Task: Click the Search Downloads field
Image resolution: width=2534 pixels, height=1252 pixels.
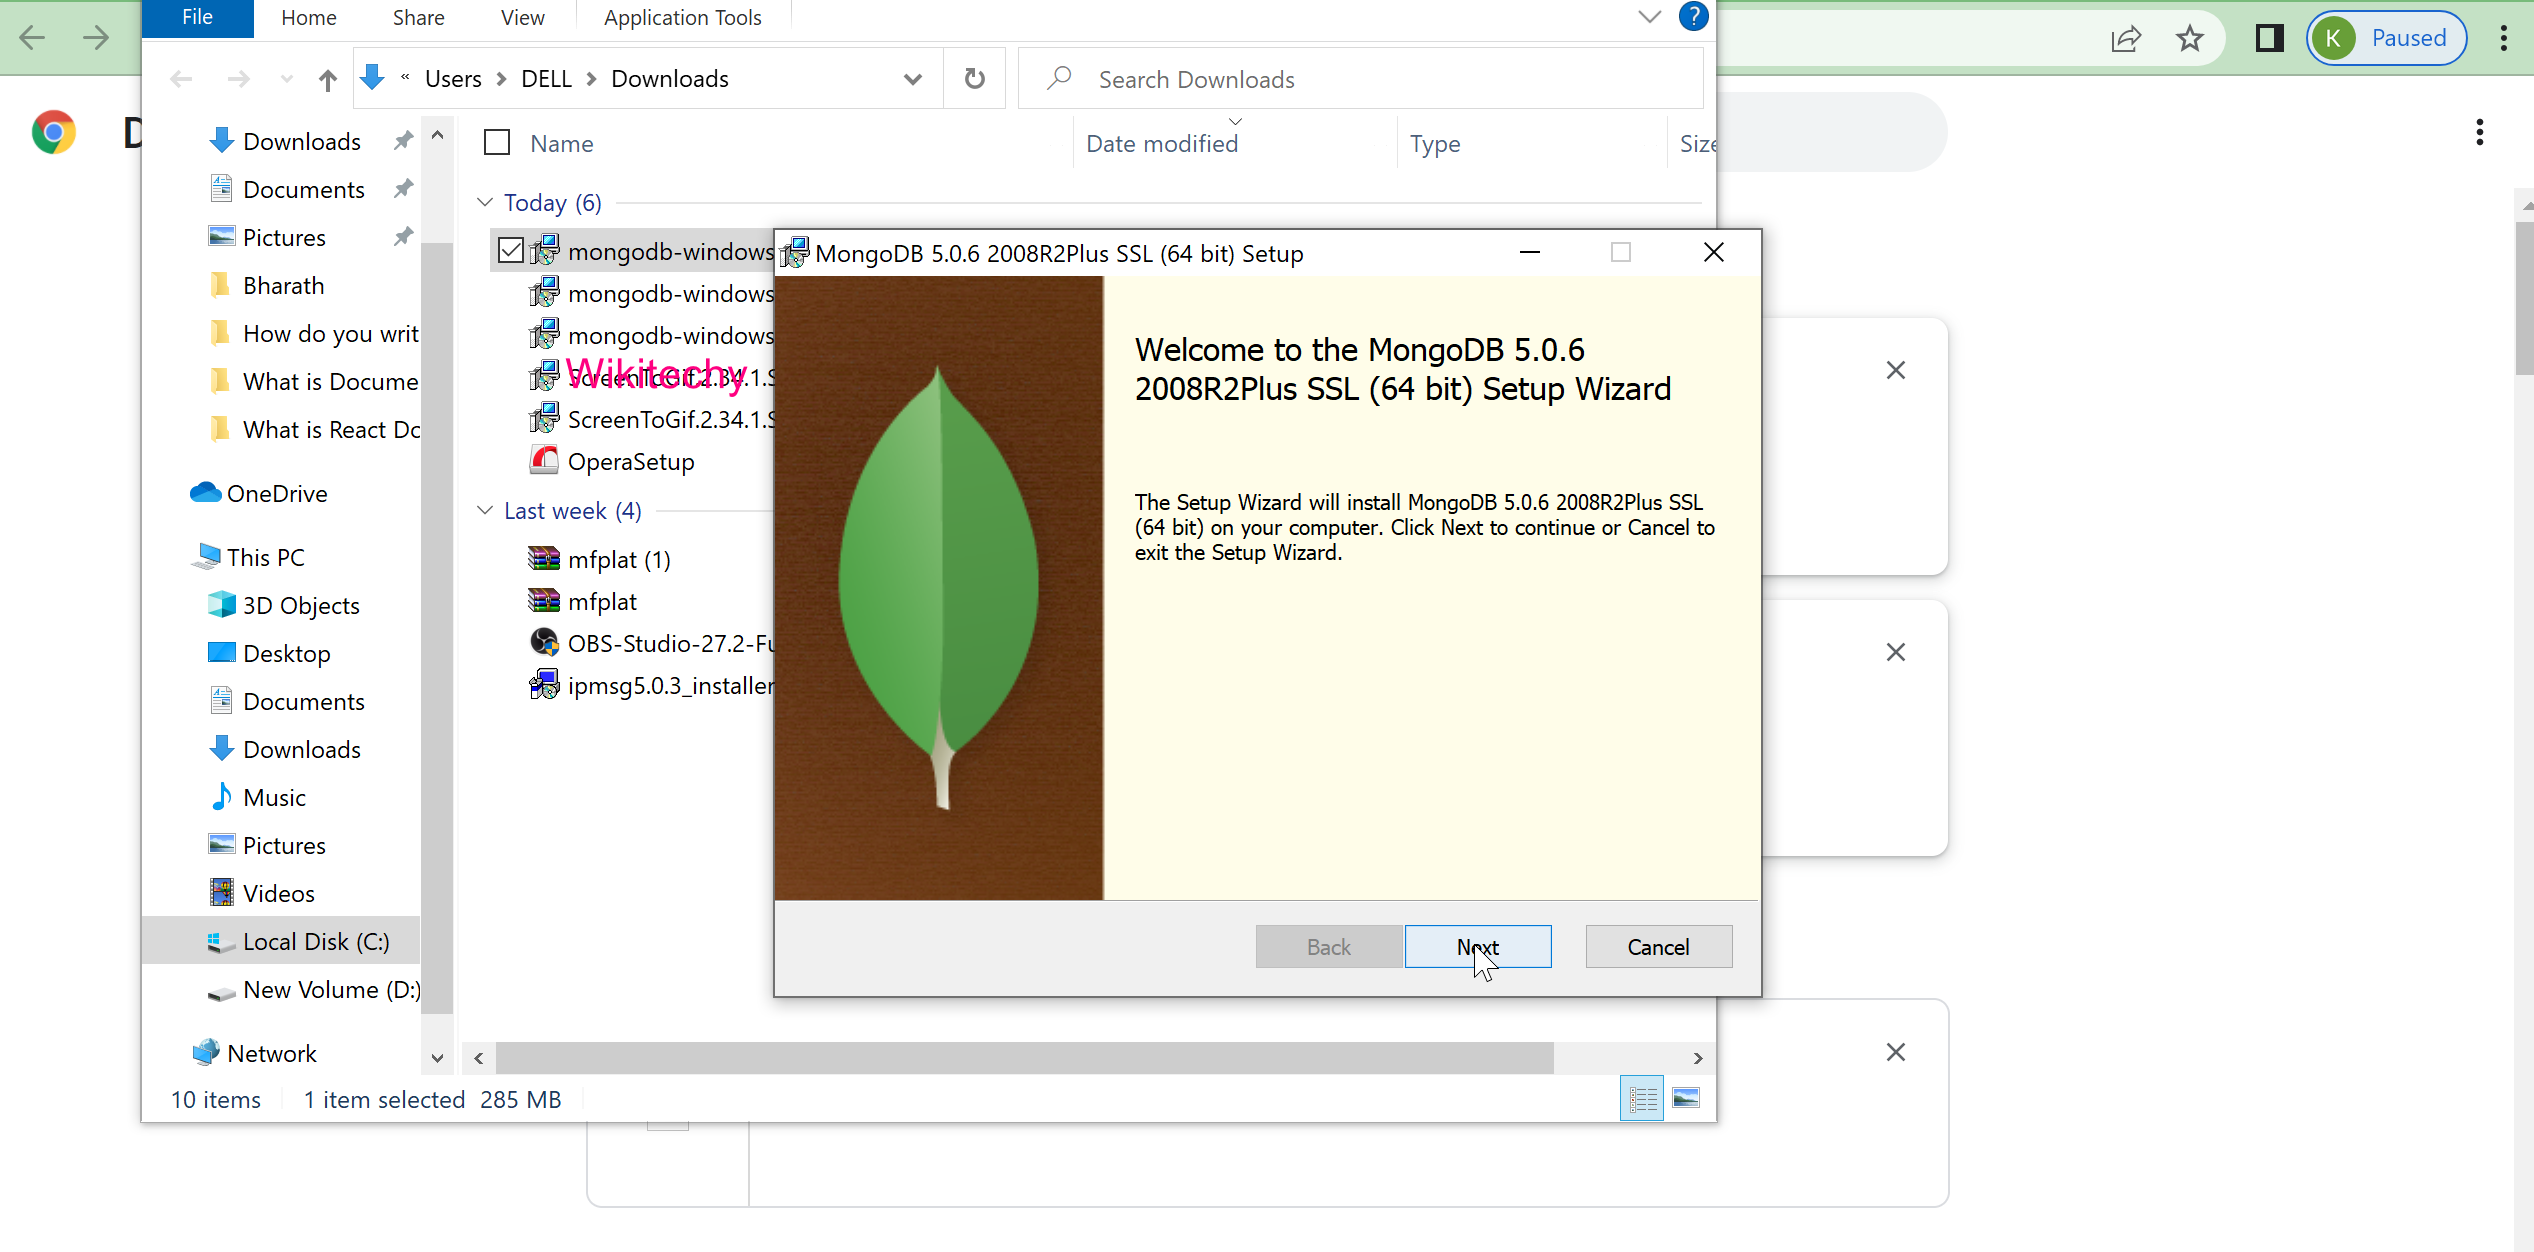Action: pyautogui.click(x=1360, y=79)
